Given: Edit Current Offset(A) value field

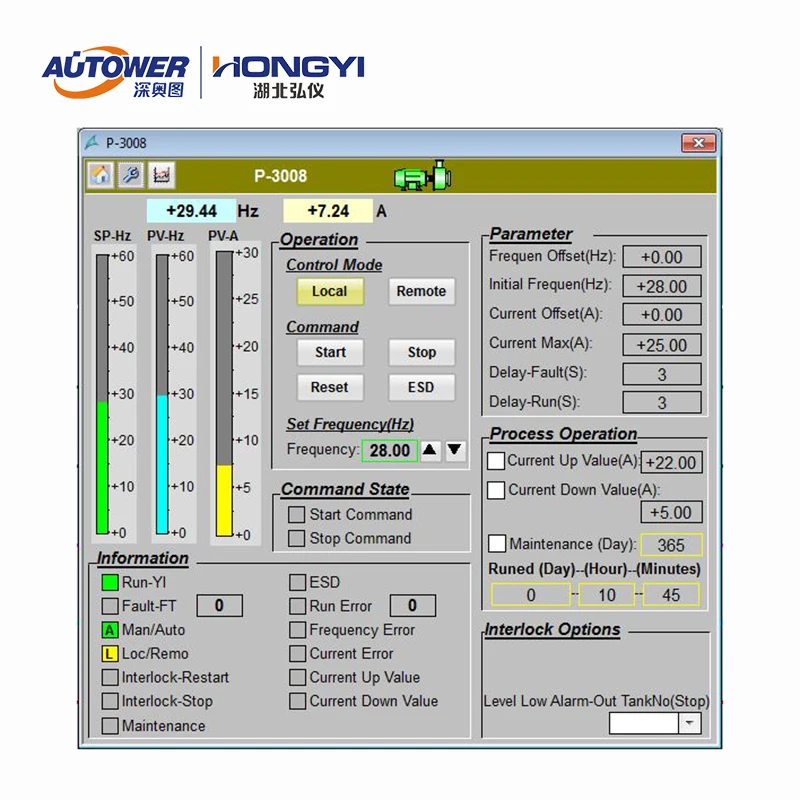Looking at the screenshot, I should point(662,315).
